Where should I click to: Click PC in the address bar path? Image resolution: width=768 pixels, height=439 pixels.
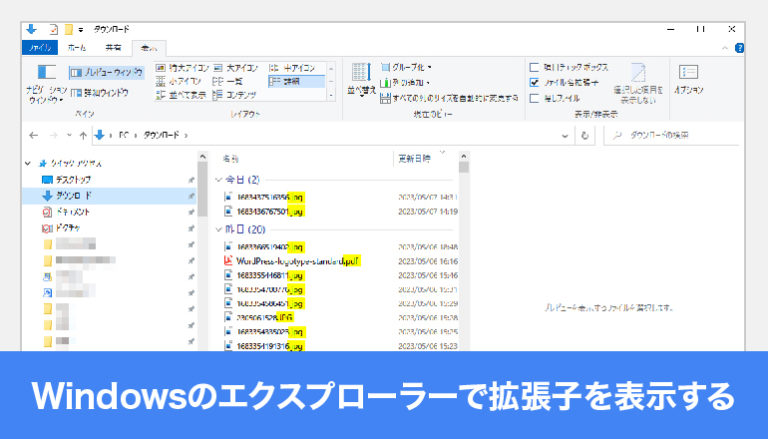(x=123, y=135)
